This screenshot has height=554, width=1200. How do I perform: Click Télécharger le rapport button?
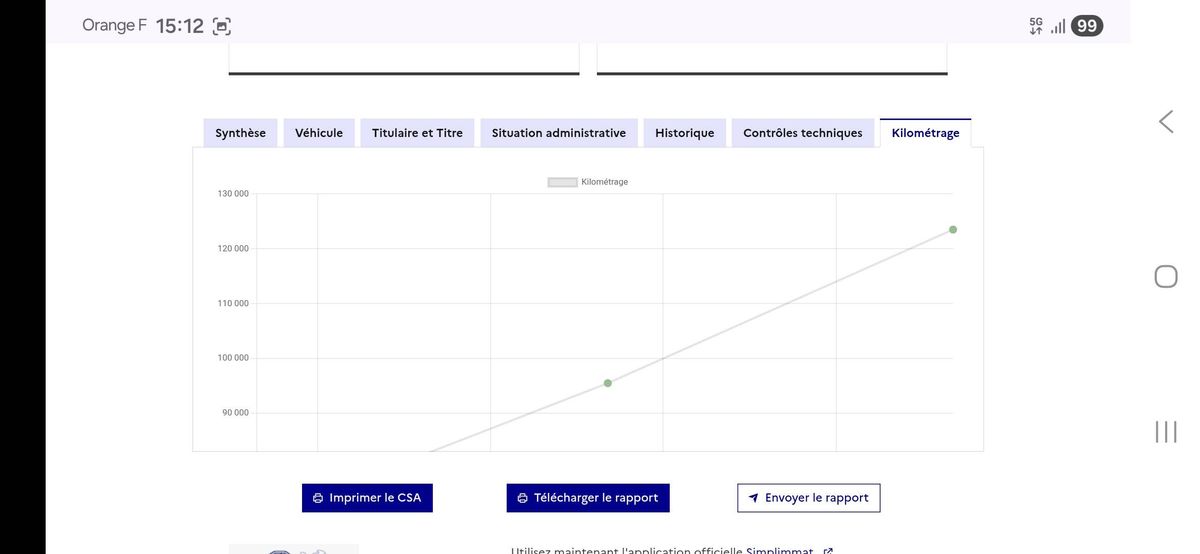pyautogui.click(x=588, y=498)
